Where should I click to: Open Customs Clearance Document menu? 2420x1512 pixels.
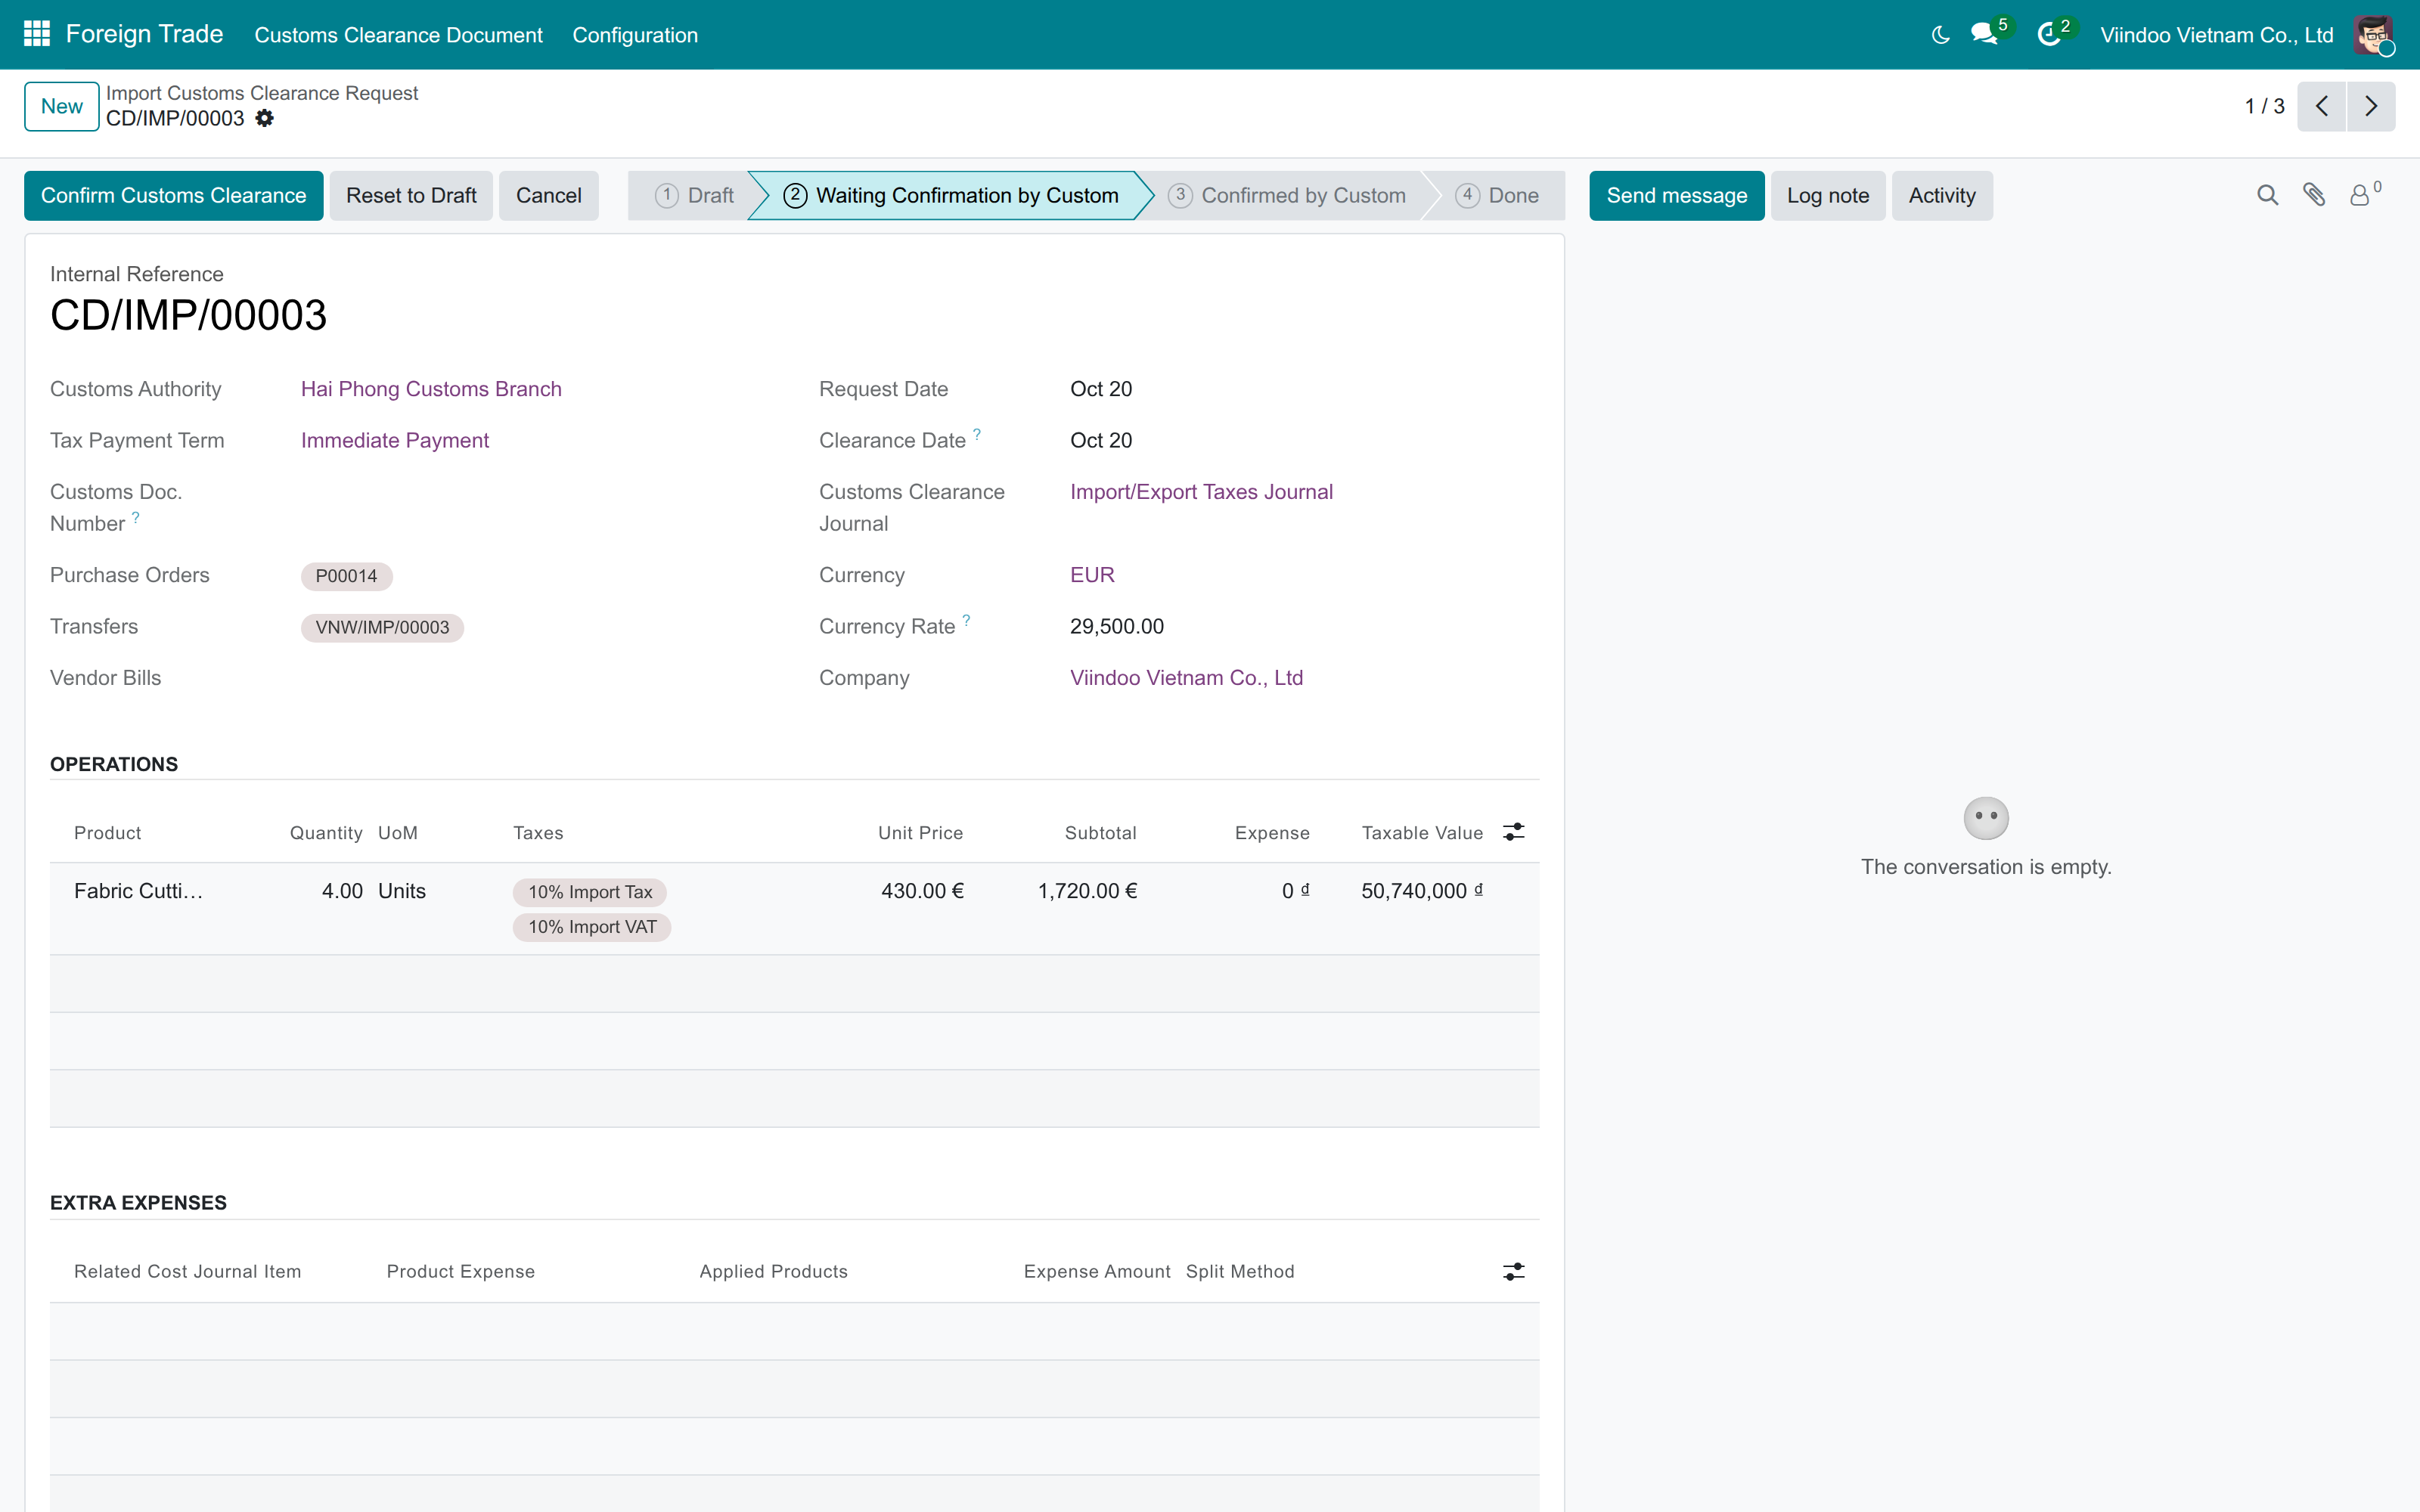point(398,35)
